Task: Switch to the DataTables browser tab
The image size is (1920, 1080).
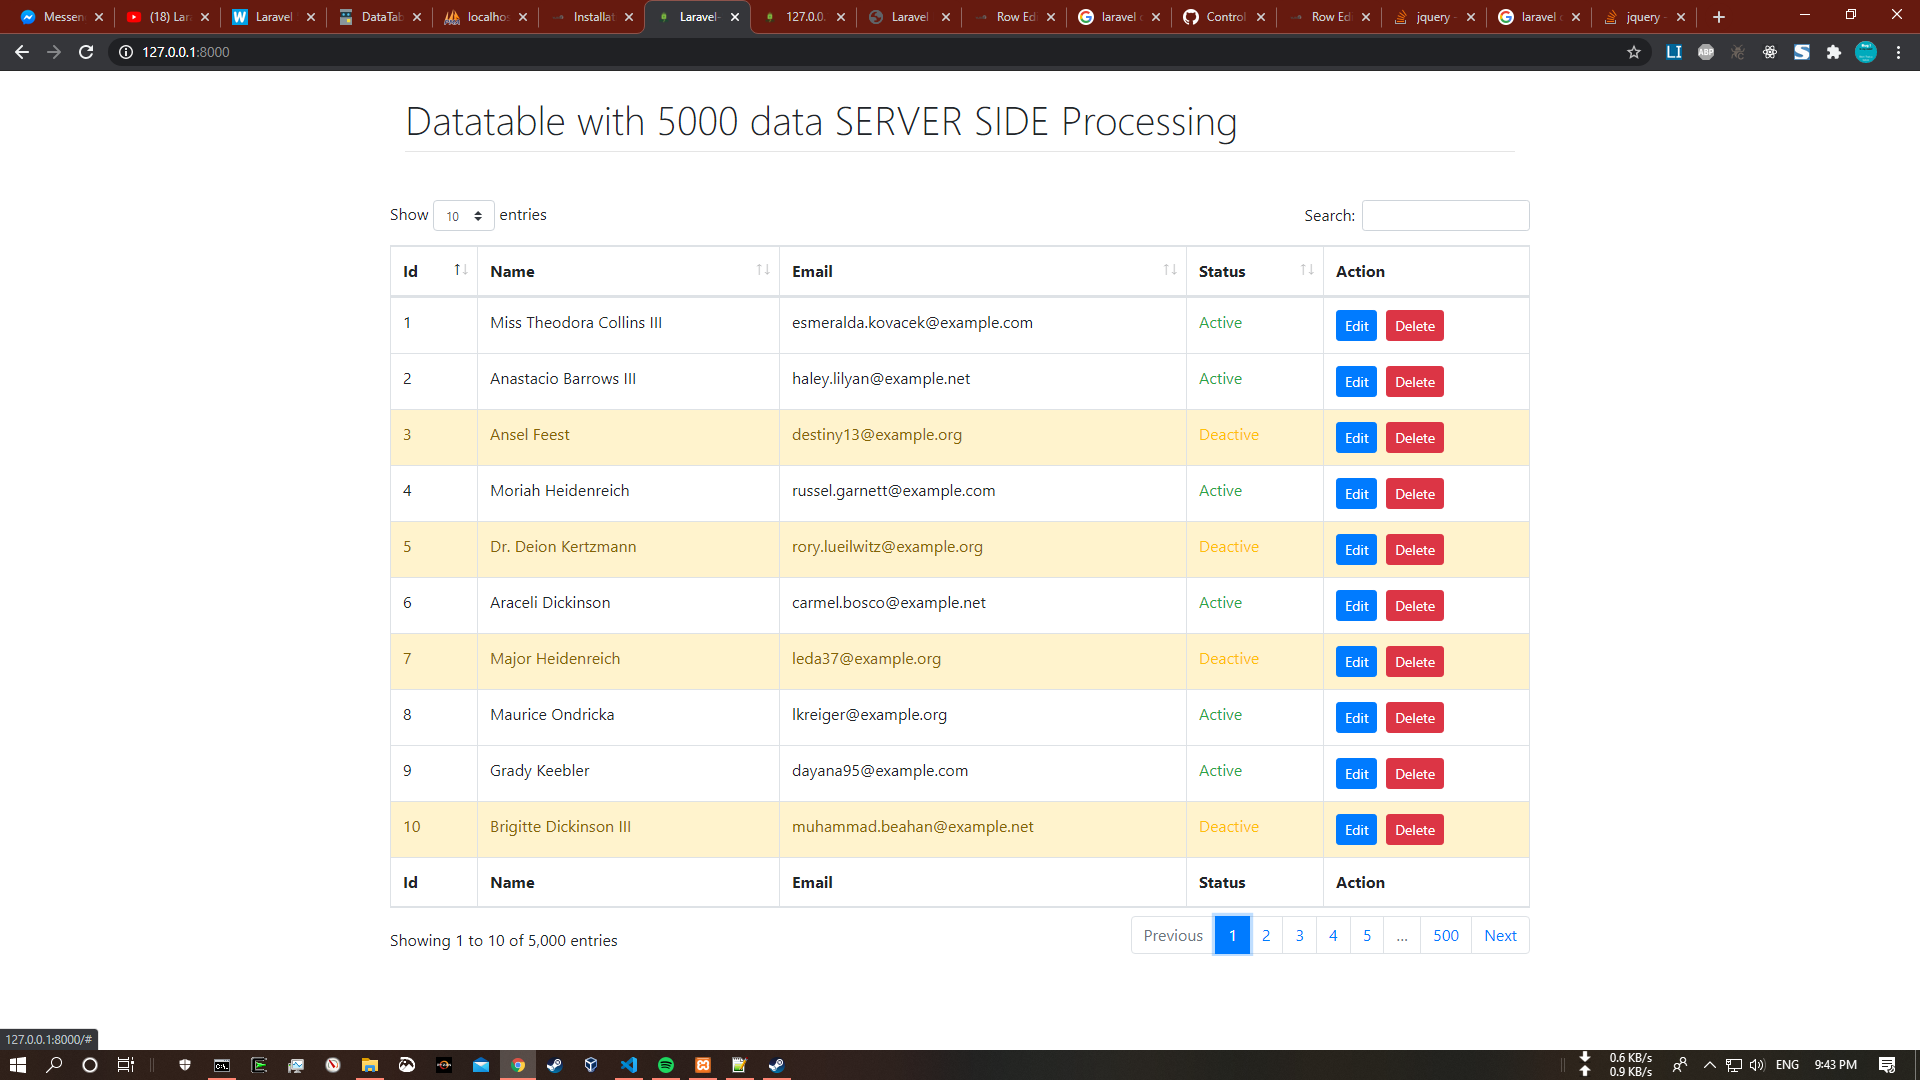Action: 380,17
